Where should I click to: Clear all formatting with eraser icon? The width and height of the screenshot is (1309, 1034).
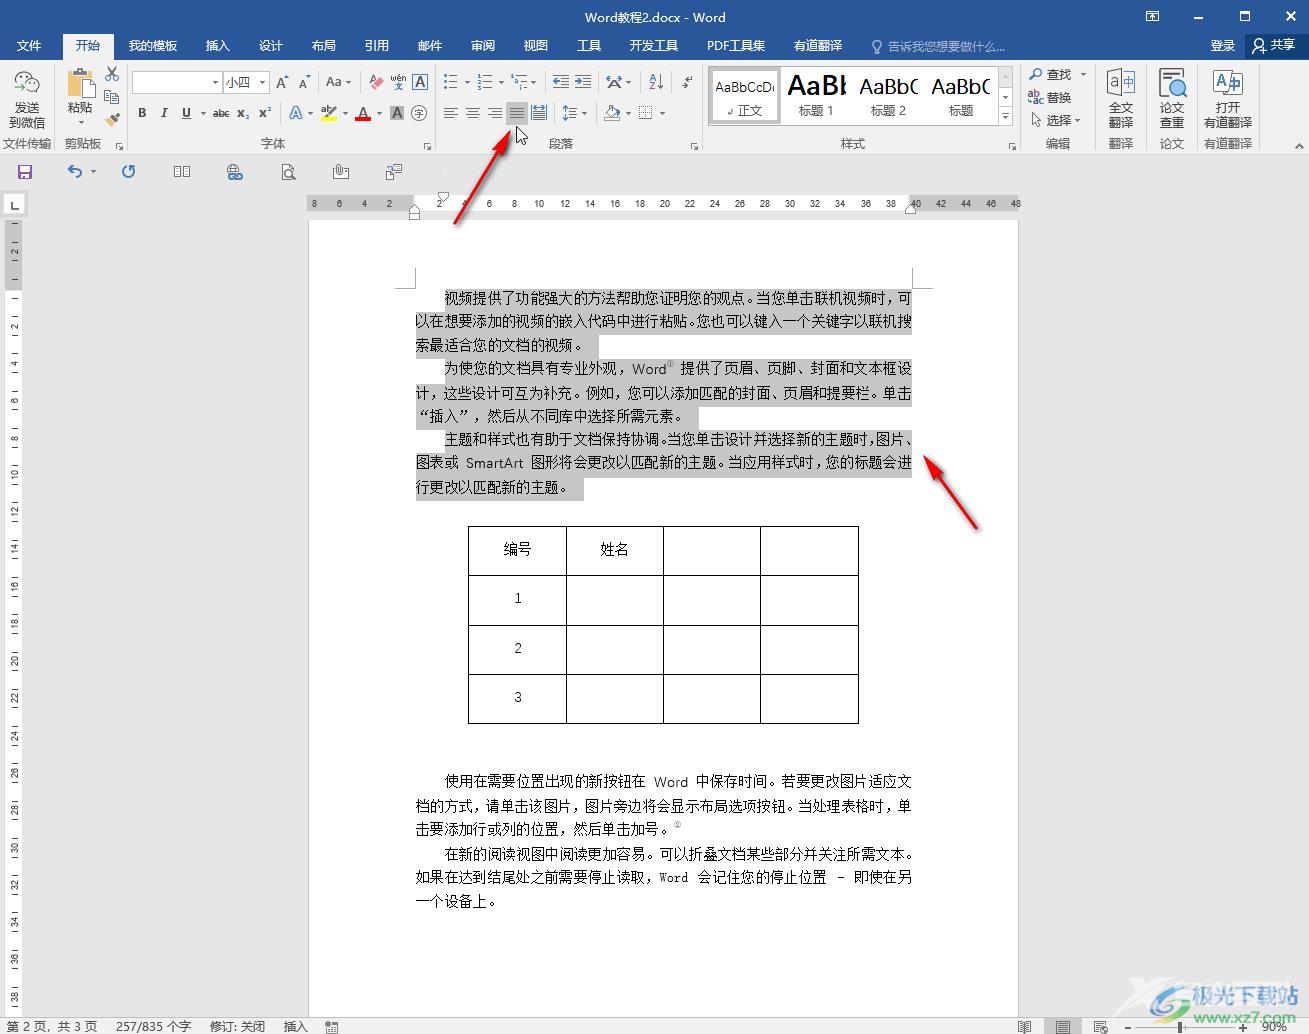(376, 82)
